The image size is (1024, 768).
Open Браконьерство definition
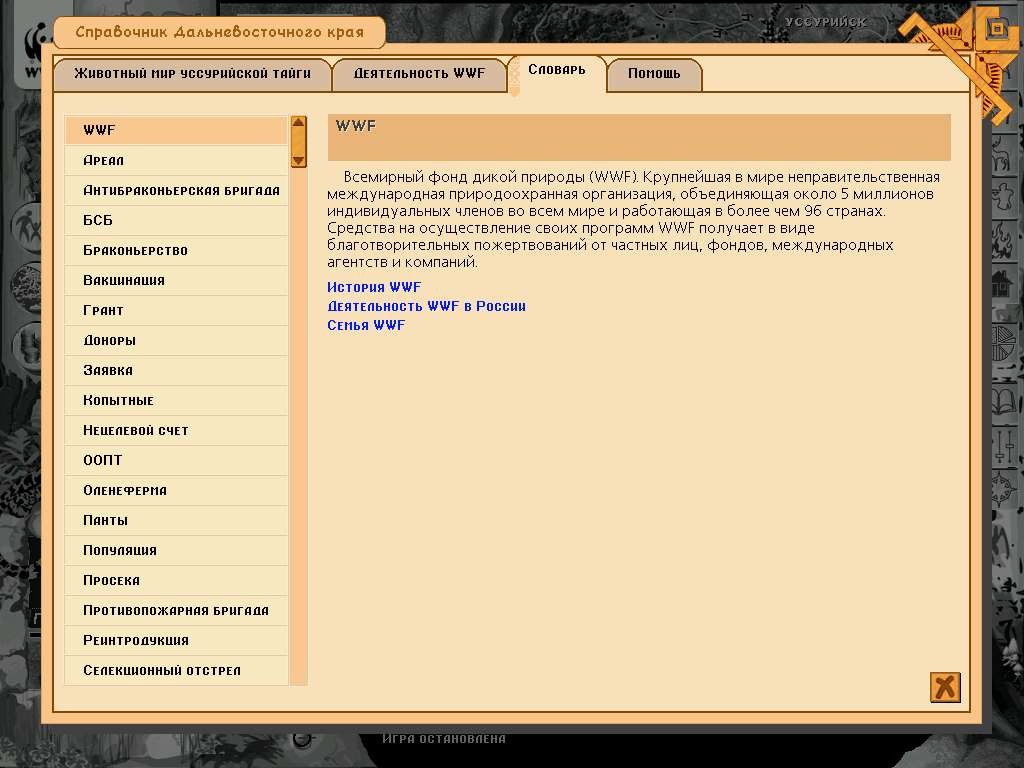pos(176,250)
